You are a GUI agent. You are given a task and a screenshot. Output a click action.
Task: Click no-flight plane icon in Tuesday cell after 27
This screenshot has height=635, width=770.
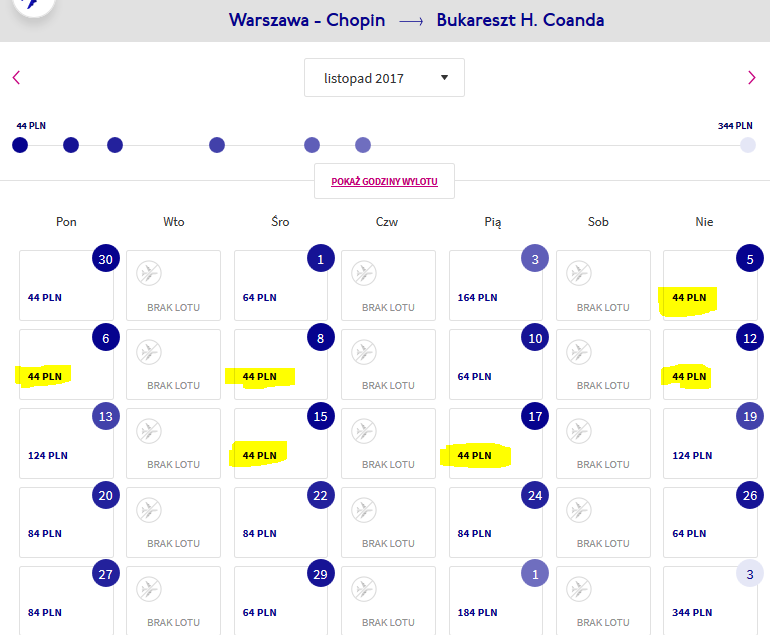coord(149,589)
